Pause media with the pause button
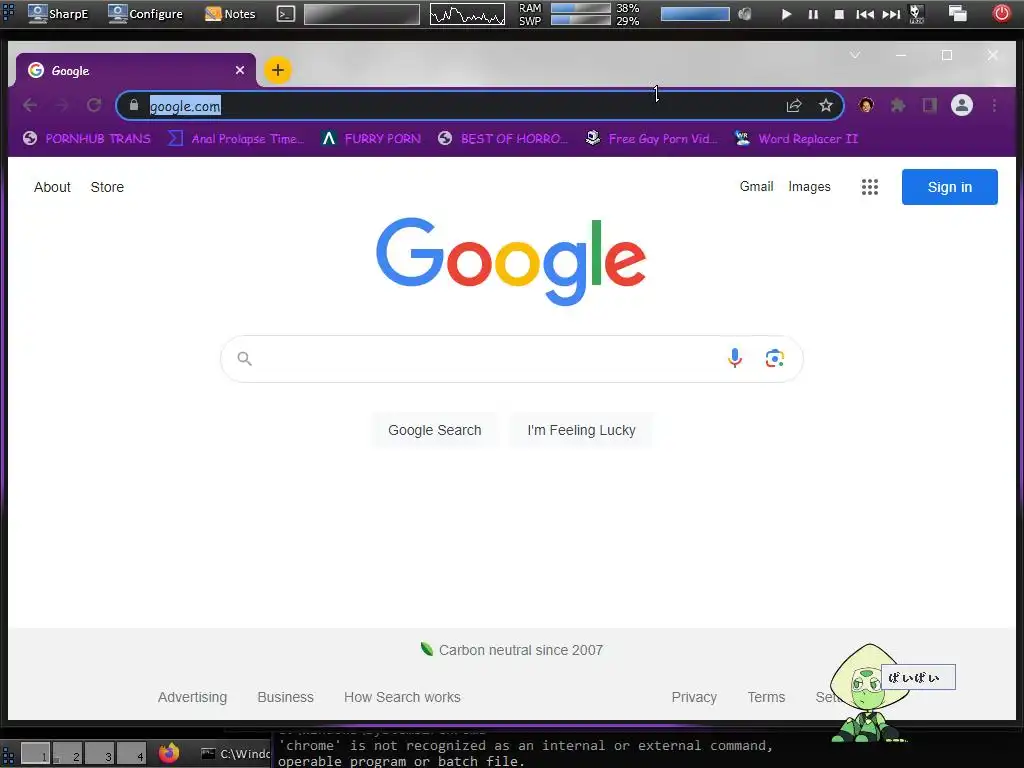Viewport: 1024px width, 768px height. pyautogui.click(x=812, y=14)
